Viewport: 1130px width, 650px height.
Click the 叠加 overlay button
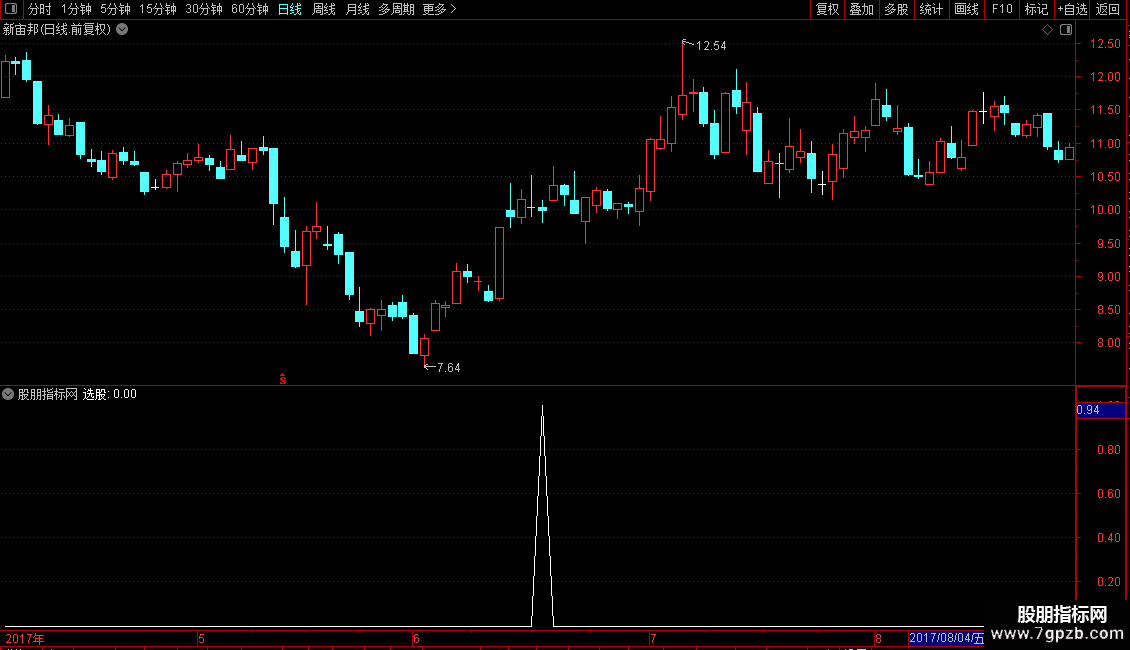(x=861, y=9)
